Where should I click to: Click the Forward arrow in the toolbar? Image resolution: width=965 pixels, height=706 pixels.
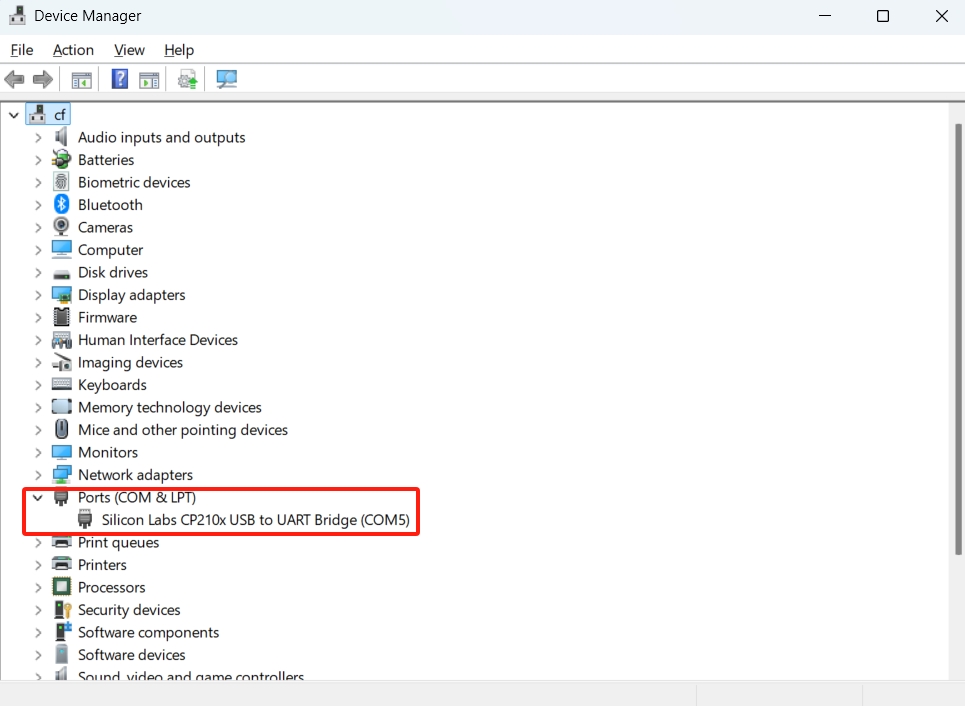pos(43,80)
